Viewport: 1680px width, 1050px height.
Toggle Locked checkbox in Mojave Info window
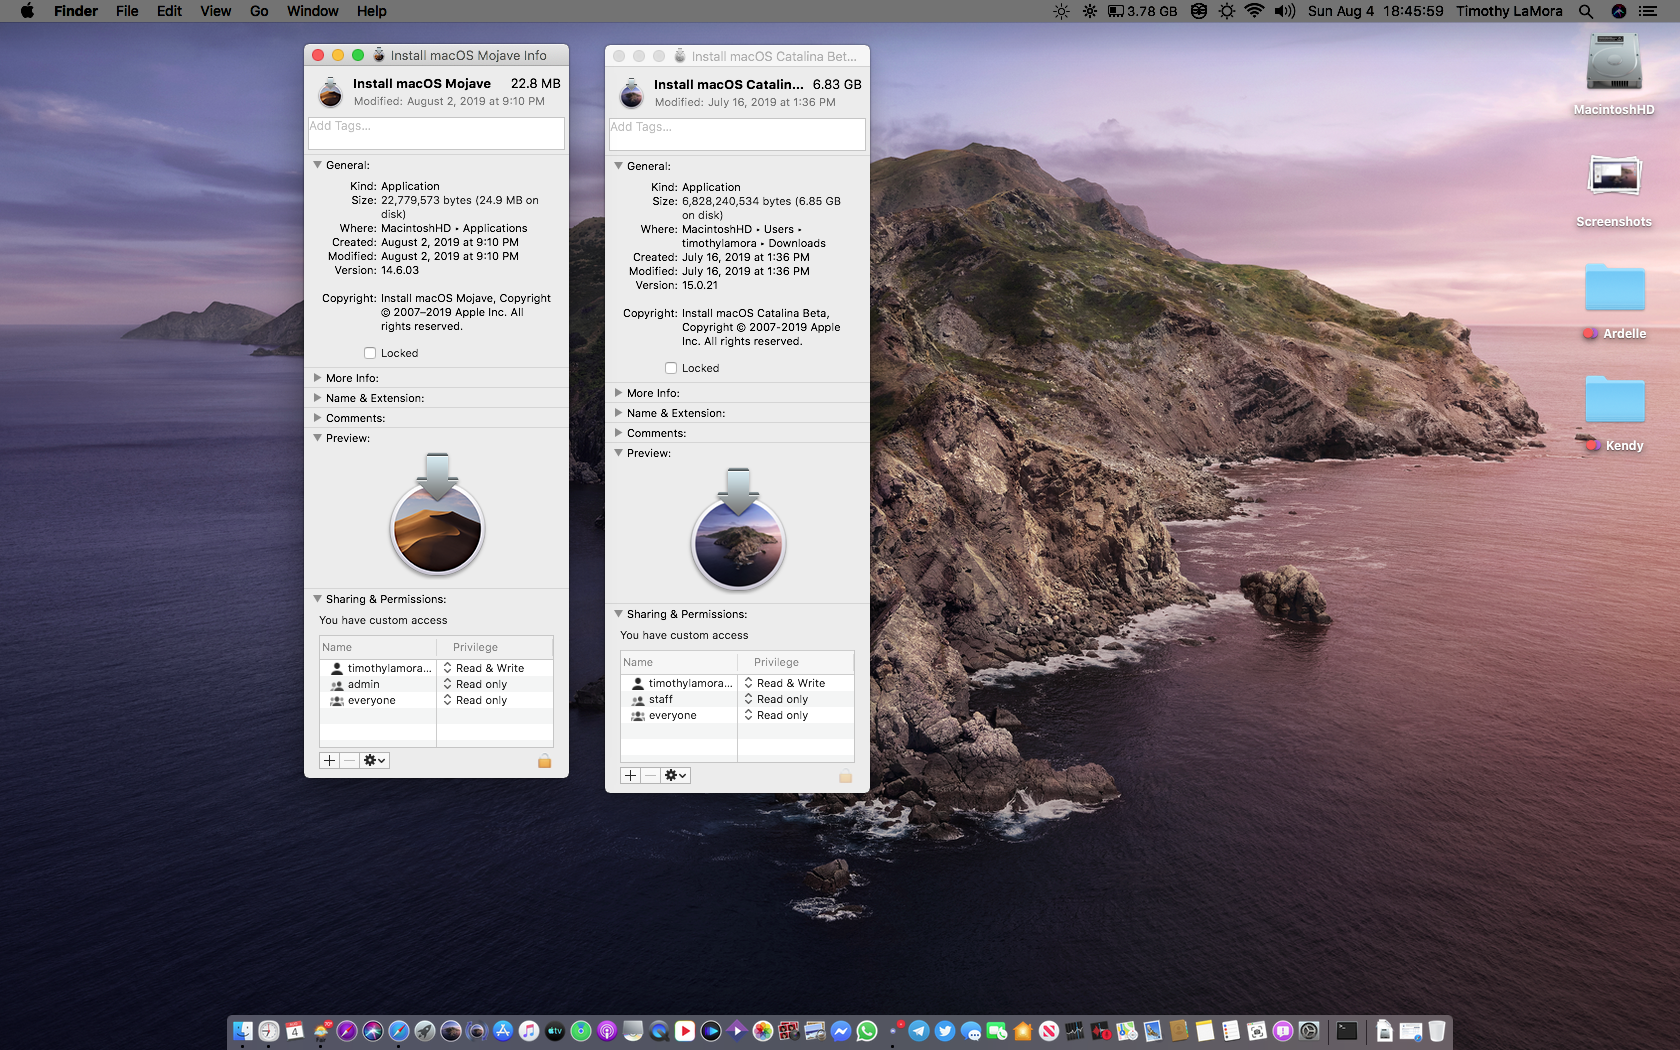(x=370, y=353)
